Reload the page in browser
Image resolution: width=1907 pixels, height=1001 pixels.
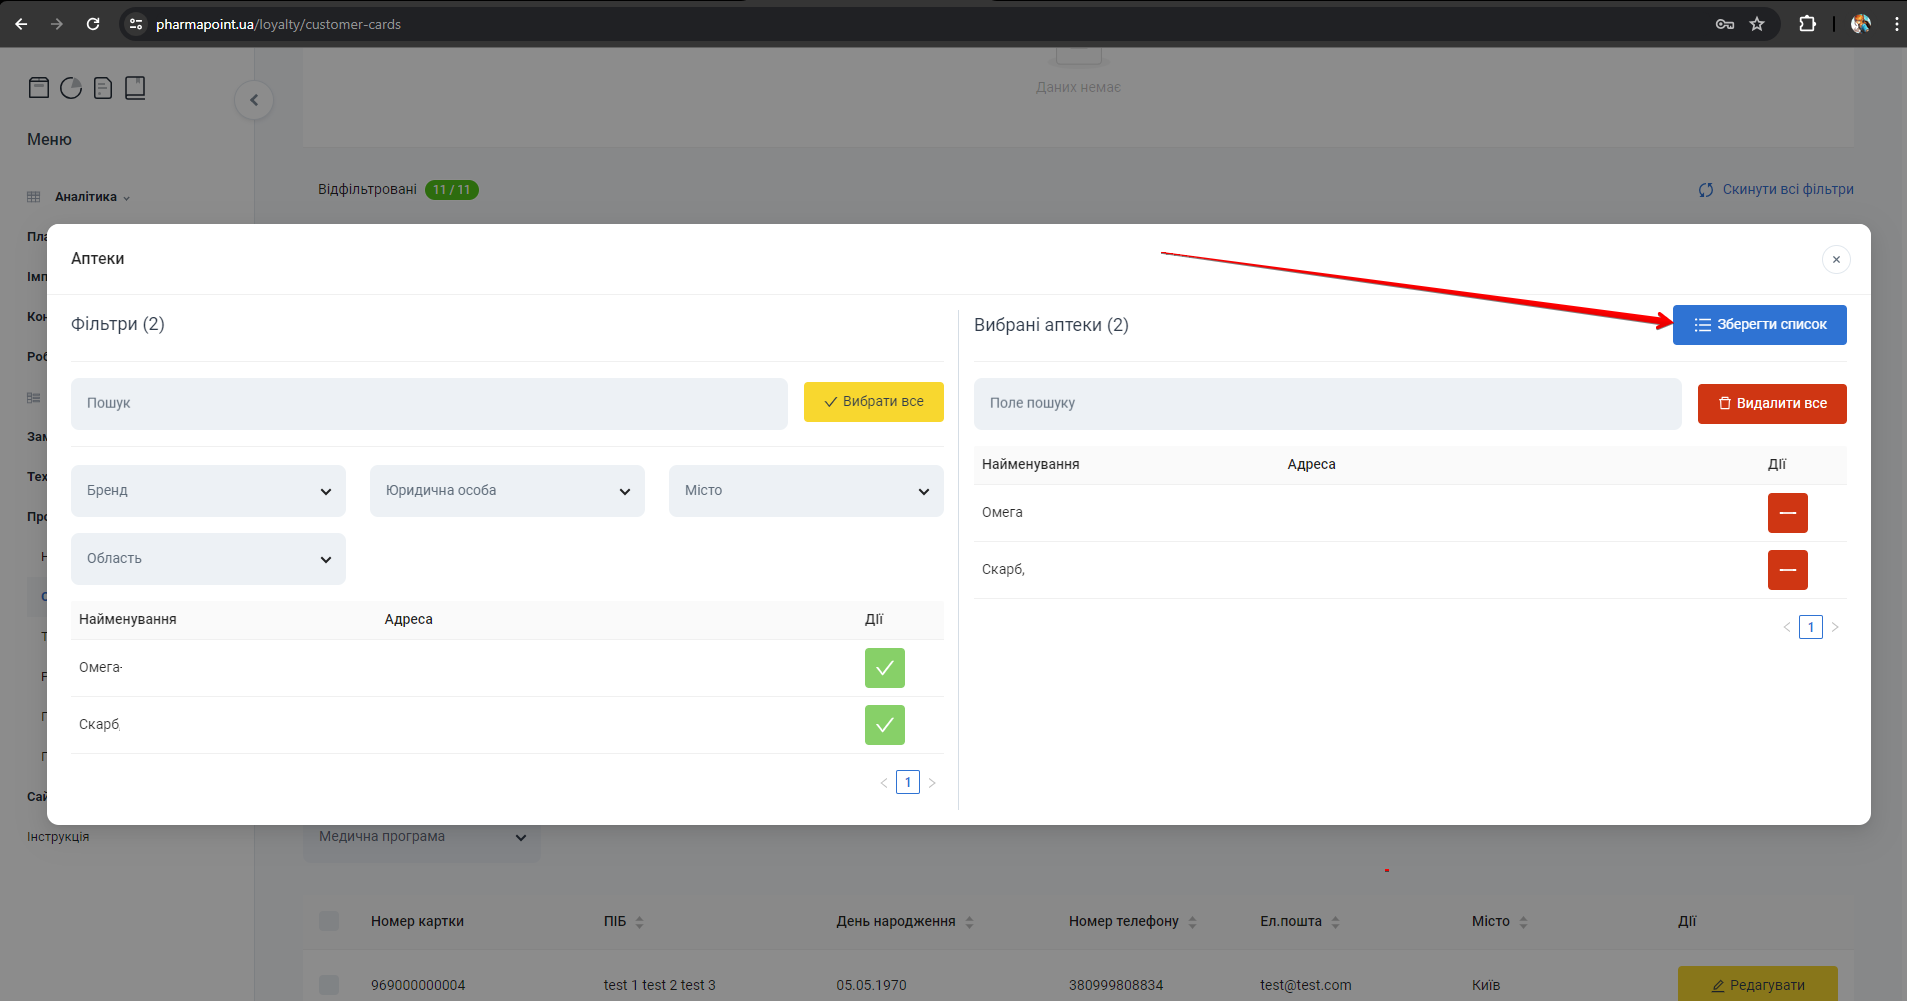(93, 24)
